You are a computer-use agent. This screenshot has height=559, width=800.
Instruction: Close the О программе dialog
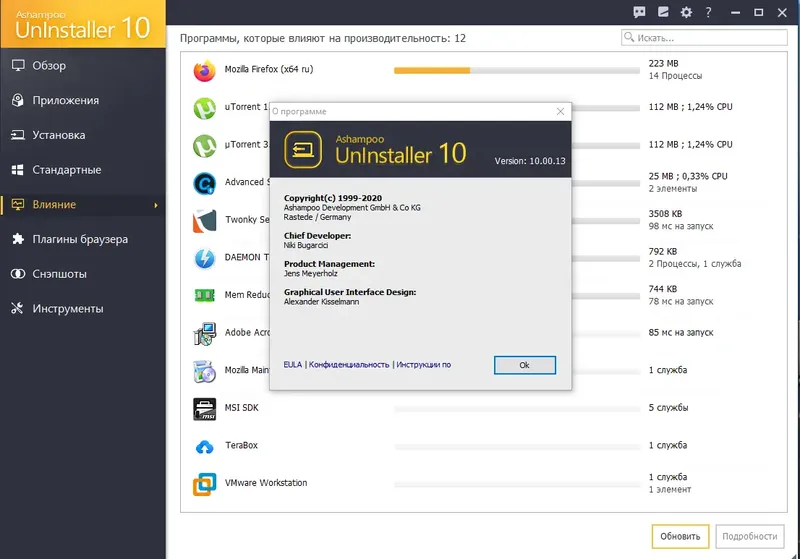point(560,111)
